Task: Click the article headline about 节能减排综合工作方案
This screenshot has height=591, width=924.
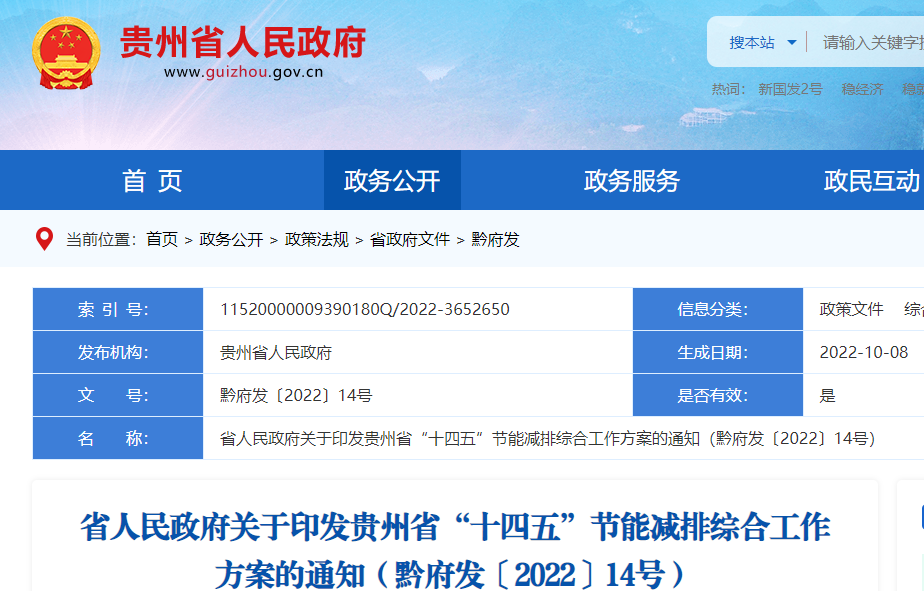Action: pyautogui.click(x=454, y=549)
